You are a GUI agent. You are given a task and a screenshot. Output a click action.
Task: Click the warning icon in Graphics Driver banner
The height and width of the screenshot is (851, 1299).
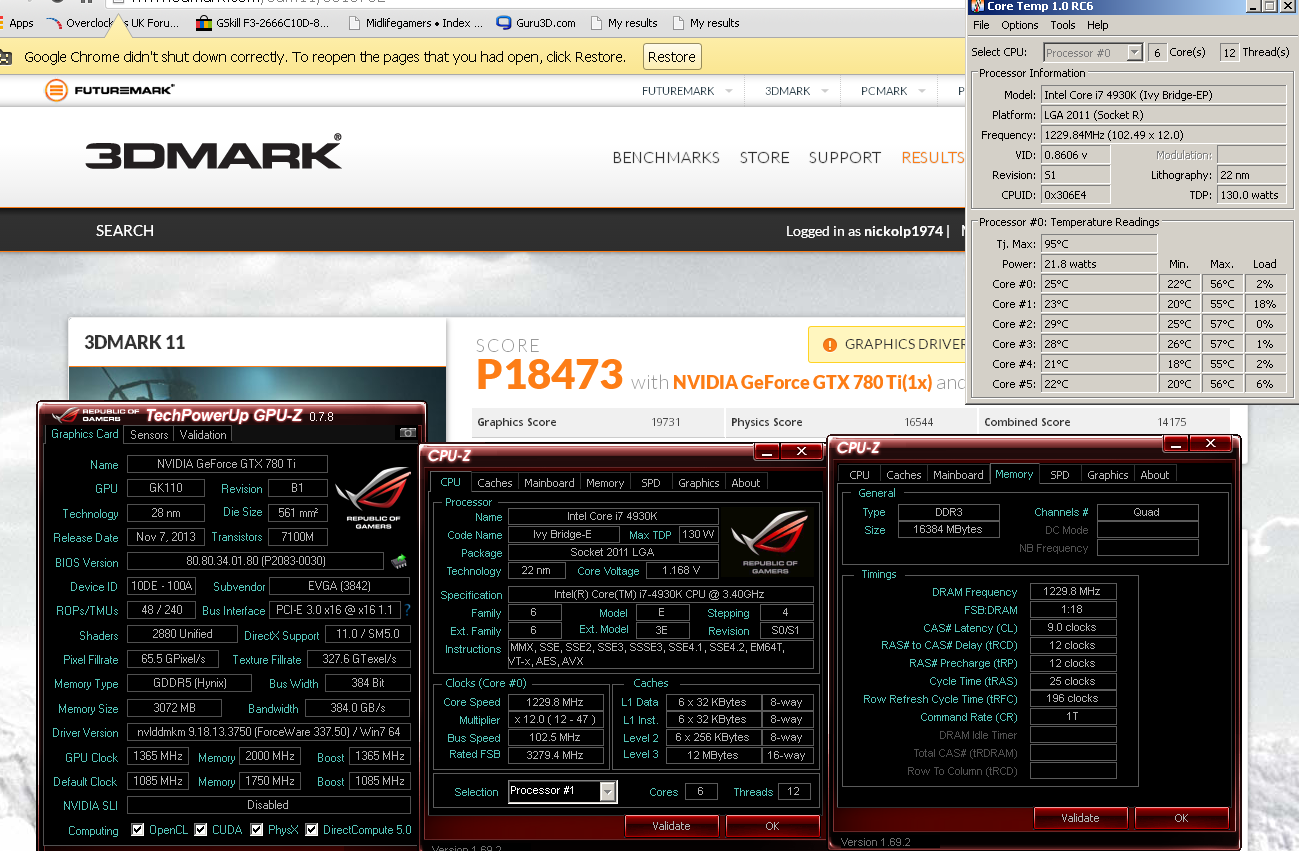pos(829,345)
